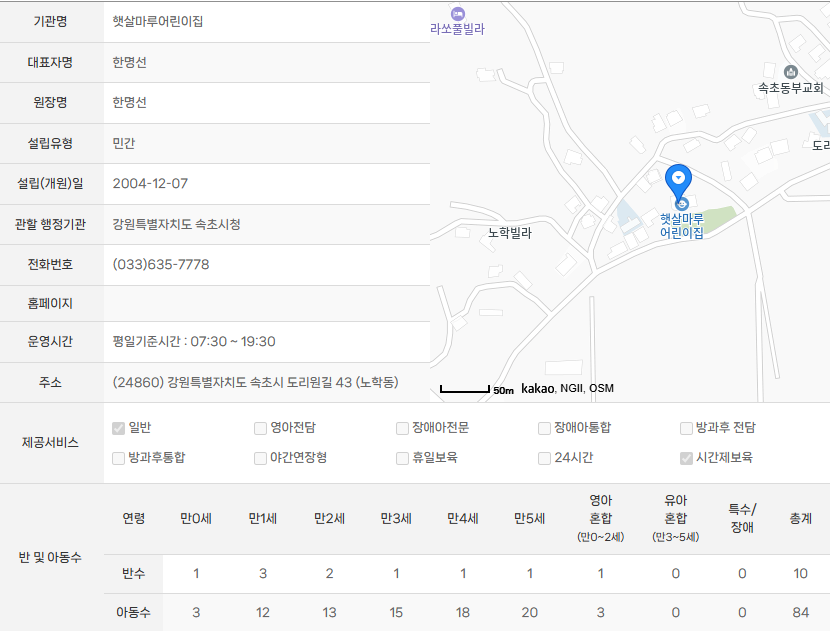Click the 특수/장애 column header

(x=742, y=518)
